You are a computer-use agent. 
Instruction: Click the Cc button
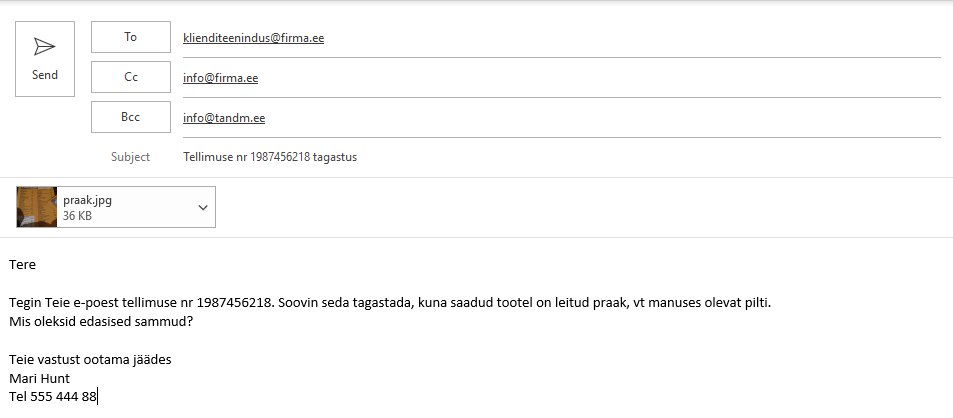tap(131, 77)
